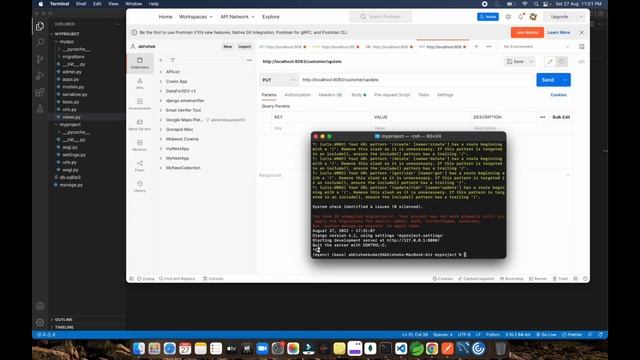
Task: Open manage.py in VS Code explorer
Action: (x=71, y=185)
